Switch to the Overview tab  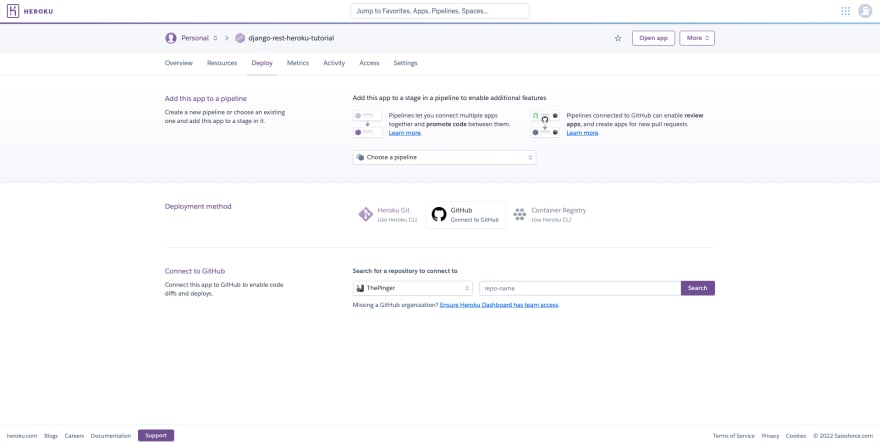pos(178,63)
